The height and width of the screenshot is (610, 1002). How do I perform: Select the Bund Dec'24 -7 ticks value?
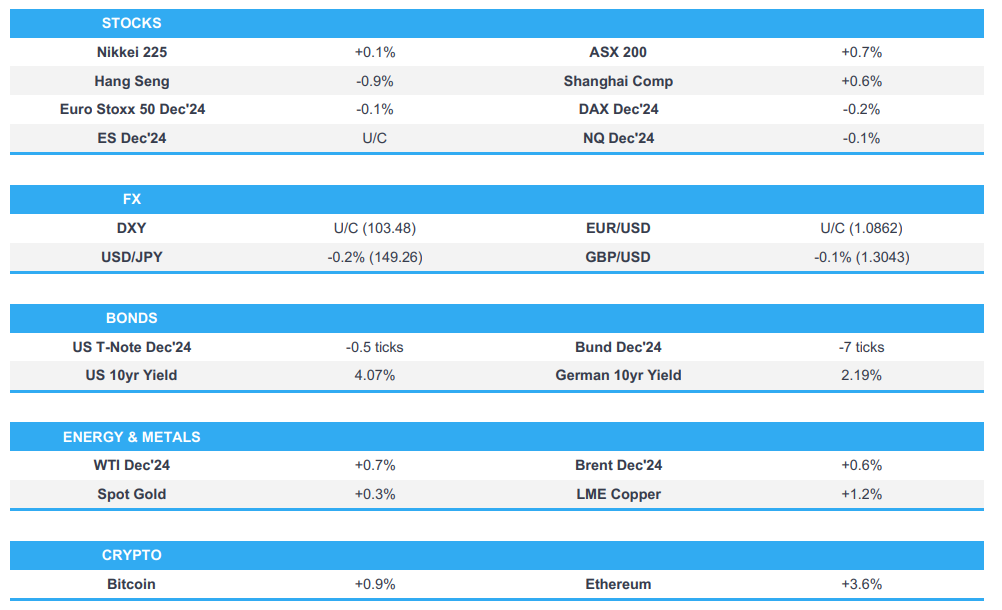(x=861, y=347)
